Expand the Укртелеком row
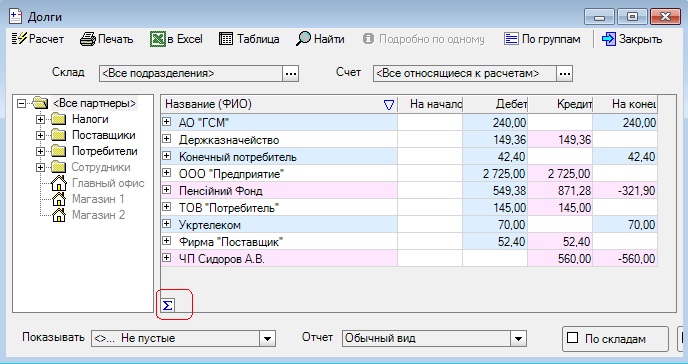The image size is (688, 364). point(167,224)
